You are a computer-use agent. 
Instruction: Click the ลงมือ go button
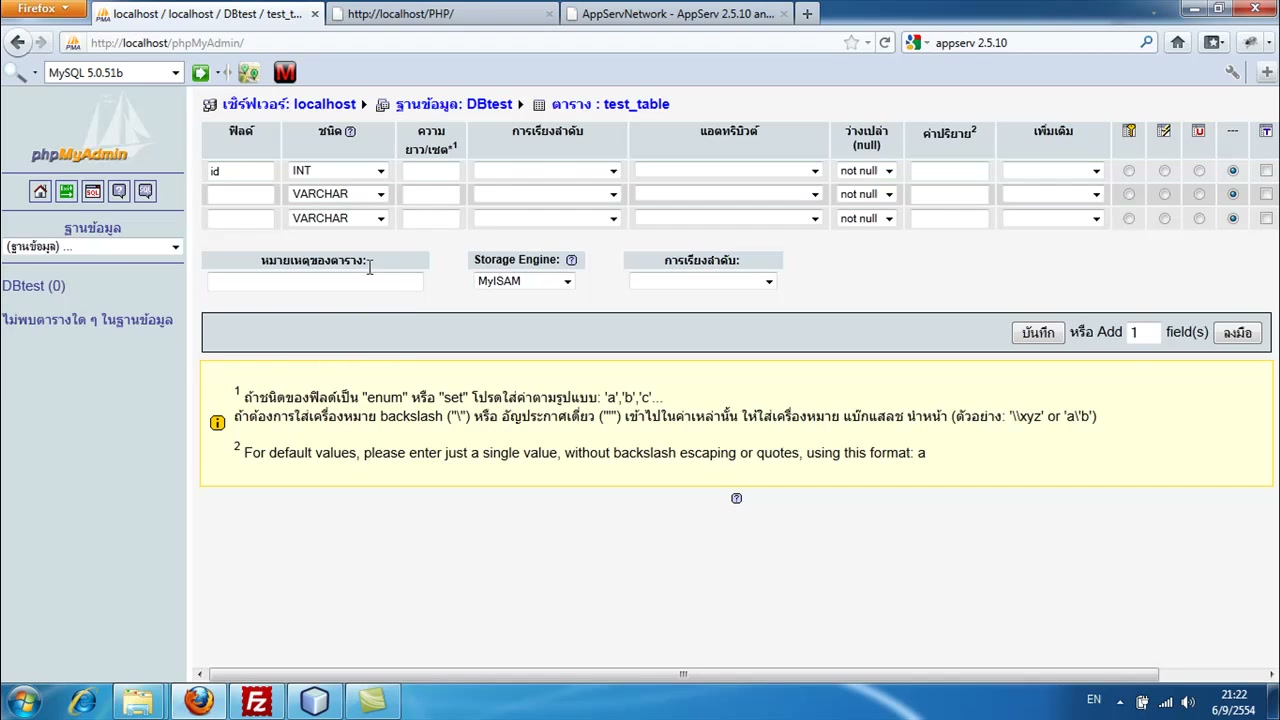1238,333
